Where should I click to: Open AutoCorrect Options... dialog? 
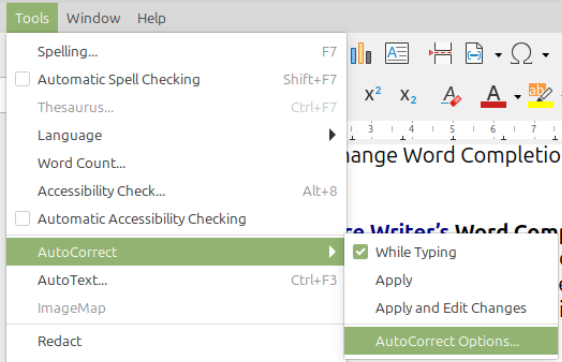(451, 341)
